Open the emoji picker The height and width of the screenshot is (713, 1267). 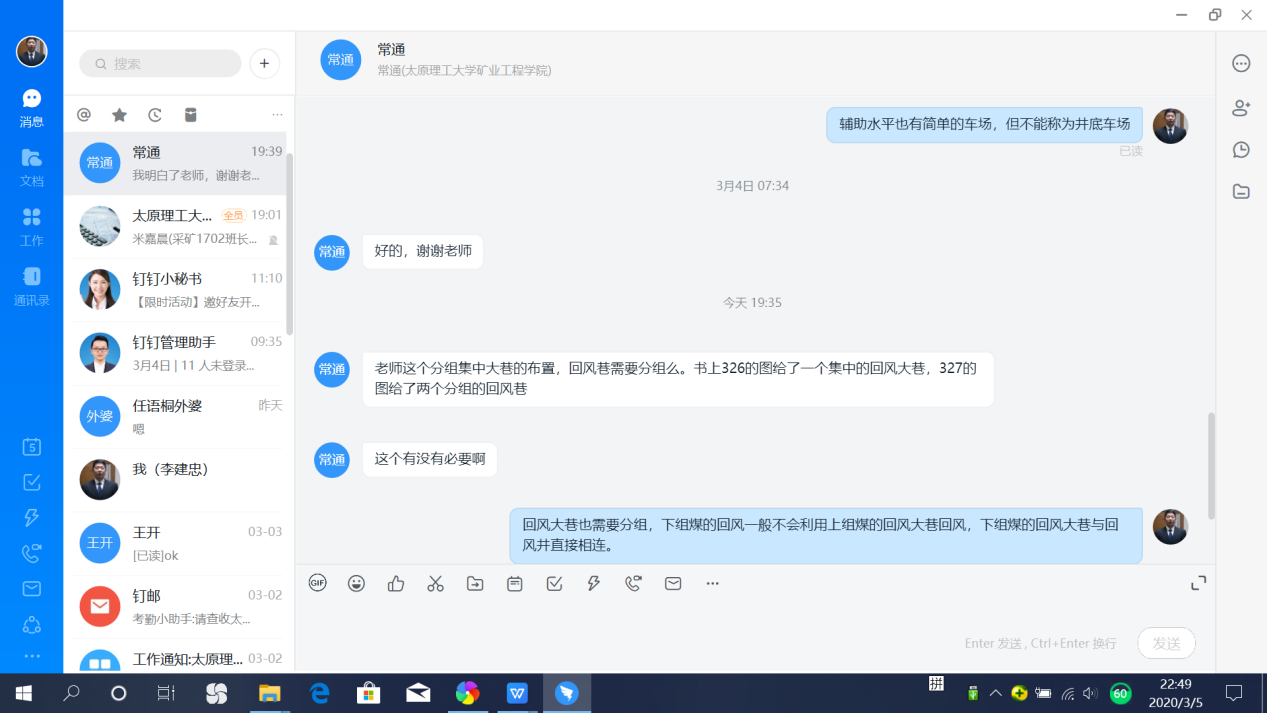pos(356,583)
